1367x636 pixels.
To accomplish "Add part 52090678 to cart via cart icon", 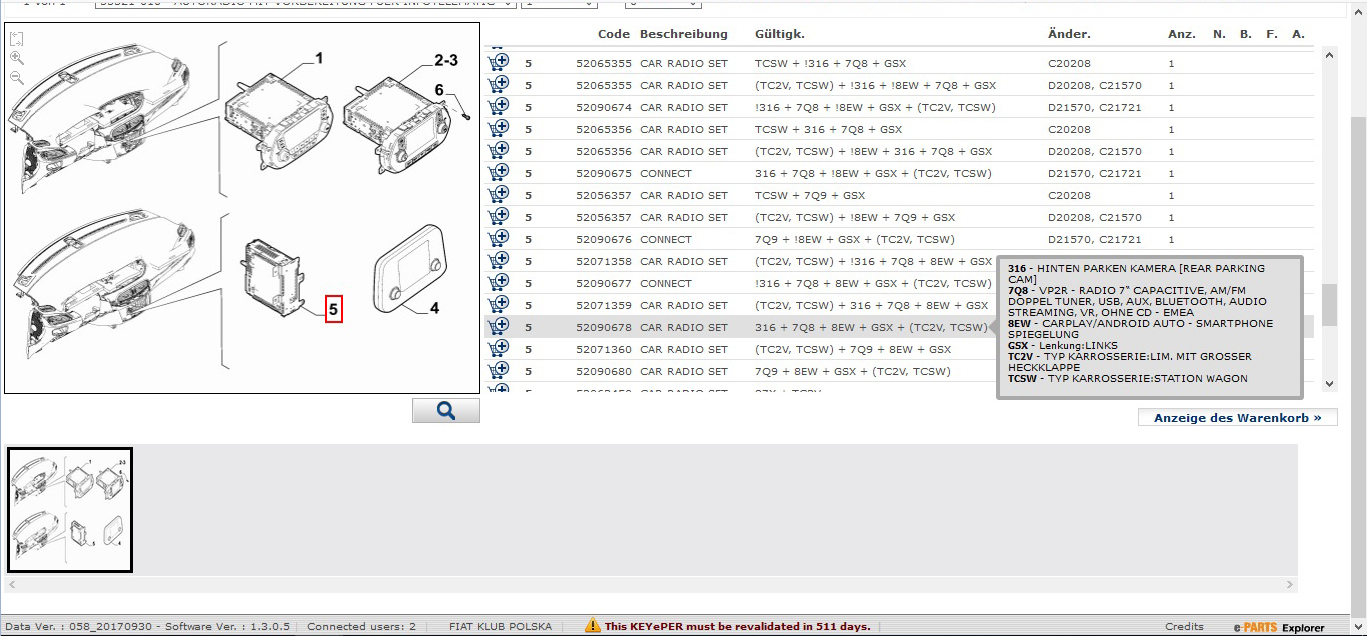I will coord(498,326).
